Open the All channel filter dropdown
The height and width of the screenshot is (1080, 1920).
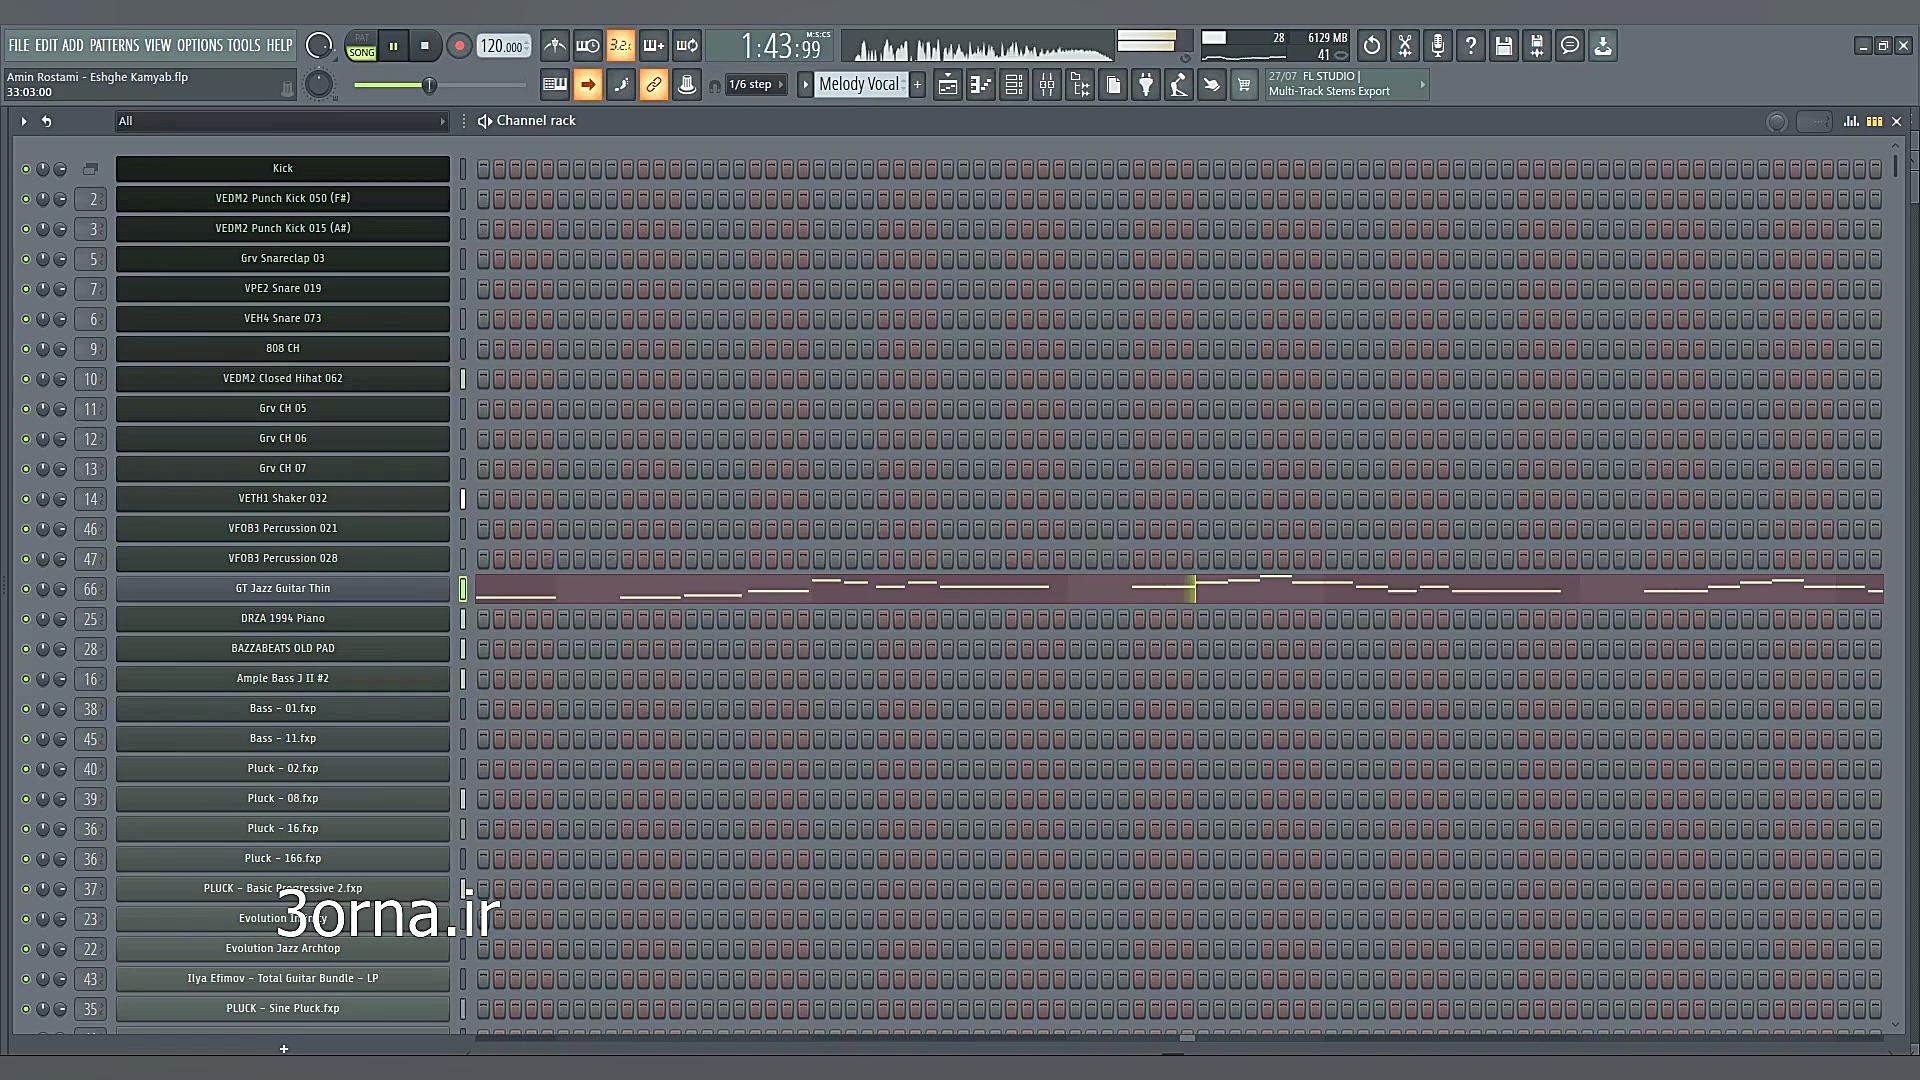click(x=281, y=121)
